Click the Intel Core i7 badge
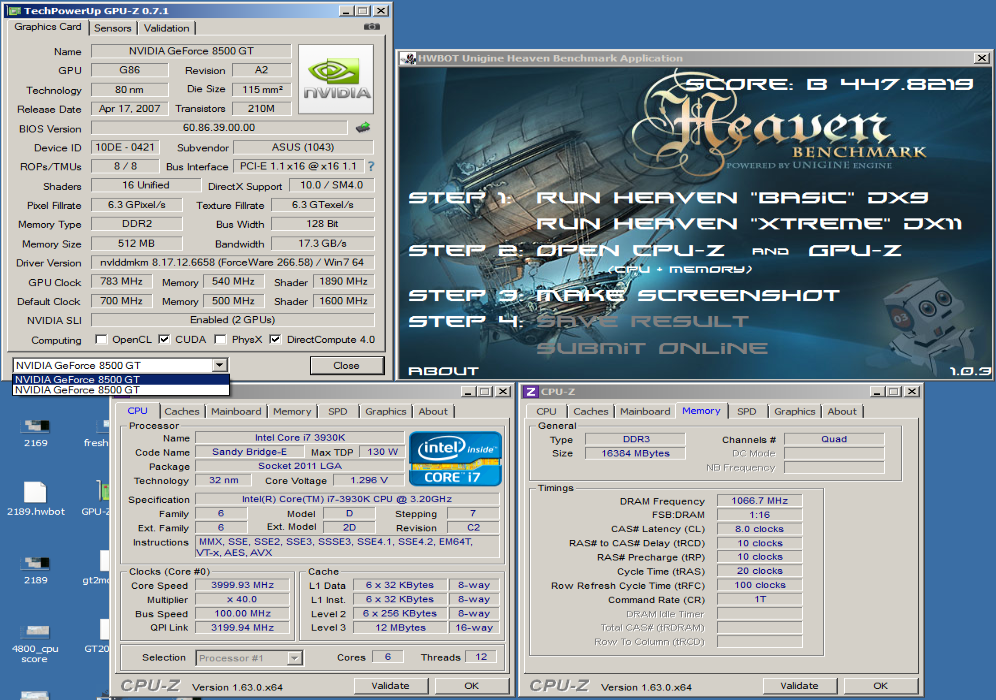Viewport: 996px width, 700px height. point(455,459)
